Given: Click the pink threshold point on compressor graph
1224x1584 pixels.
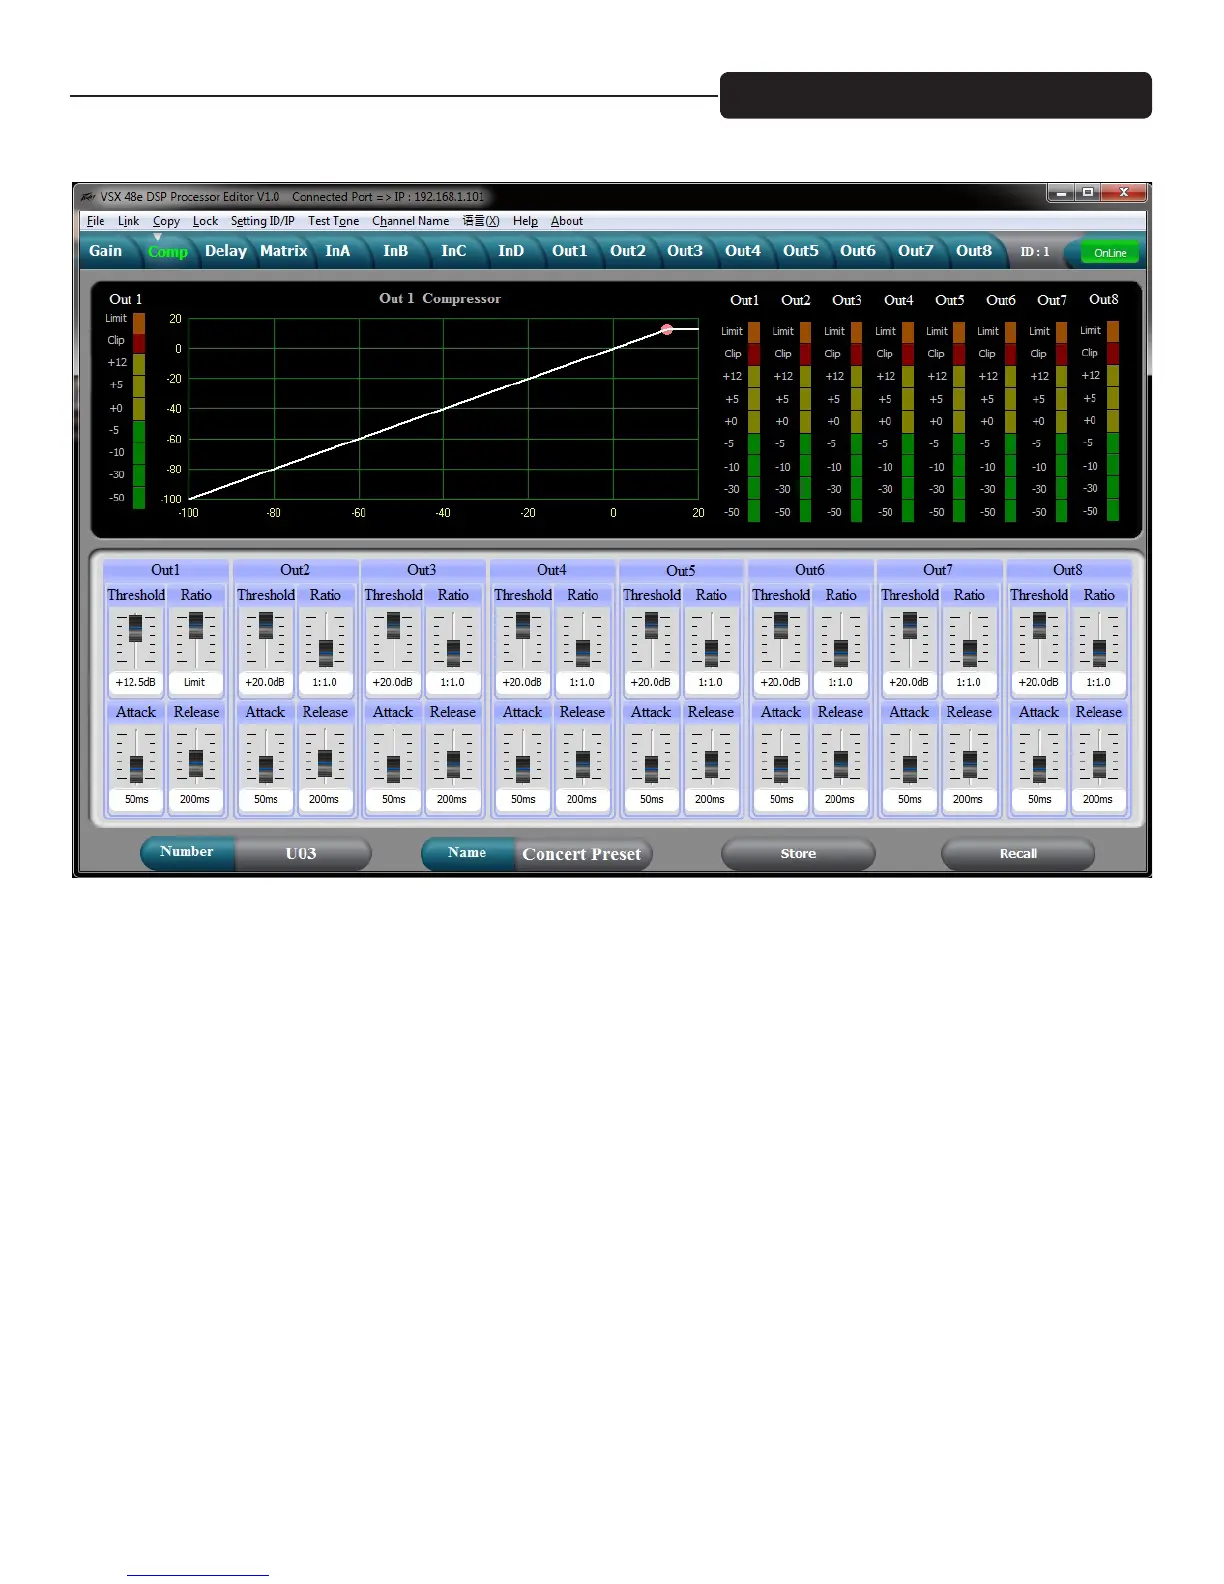Looking at the screenshot, I should point(667,329).
